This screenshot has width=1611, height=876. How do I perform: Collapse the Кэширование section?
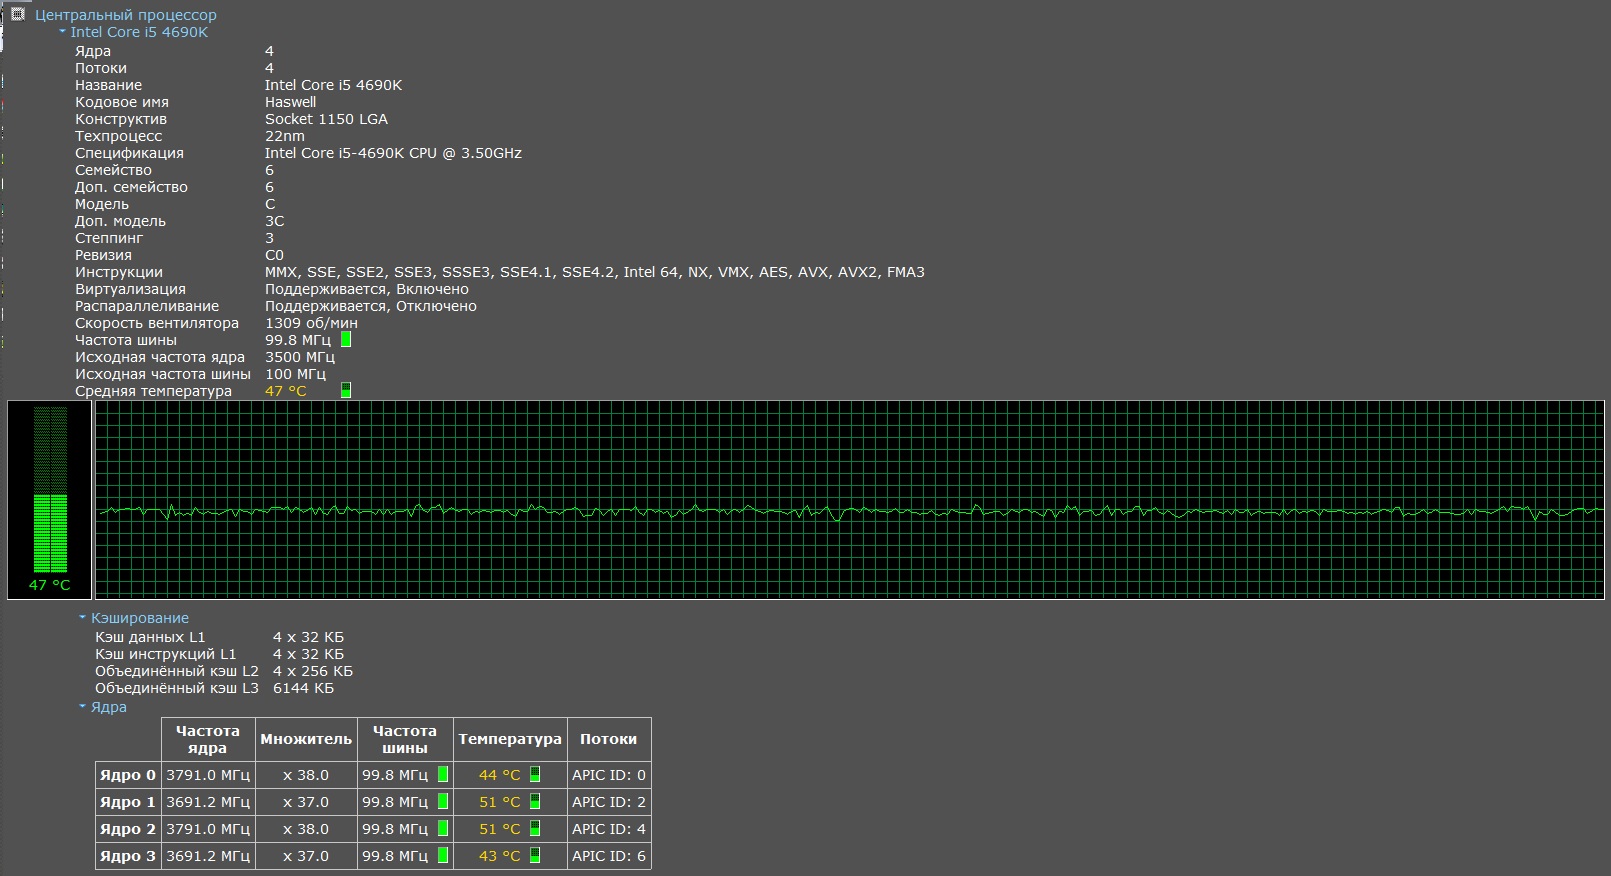[x=82, y=617]
